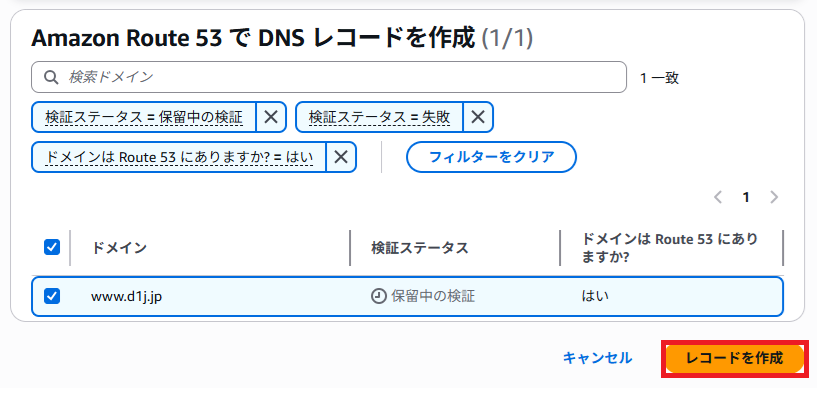This screenshot has width=817, height=402.
Task: Open the 検証ステータス = 保留中の検証 filter token
Action: point(144,117)
